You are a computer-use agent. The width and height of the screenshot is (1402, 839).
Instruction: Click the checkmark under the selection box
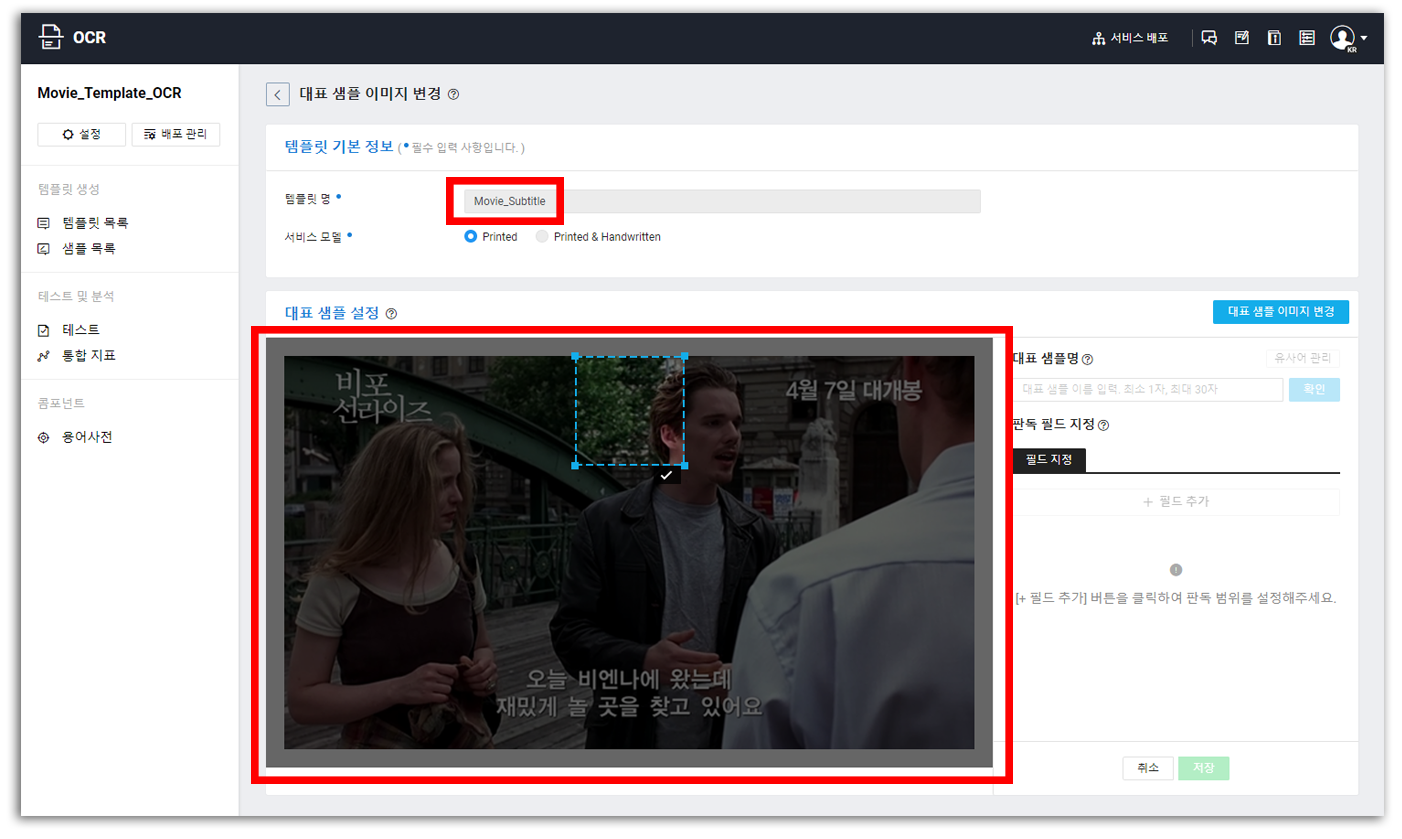pyautogui.click(x=666, y=476)
